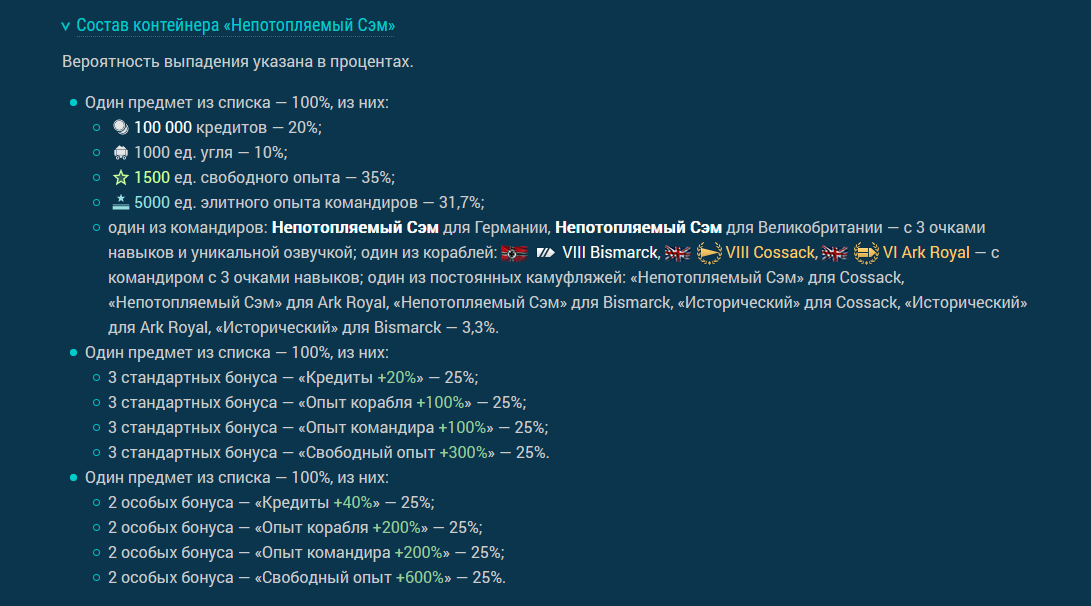The width and height of the screenshot is (1091, 606).
Task: Click the British flag before VIII Cossack
Action: tap(678, 253)
